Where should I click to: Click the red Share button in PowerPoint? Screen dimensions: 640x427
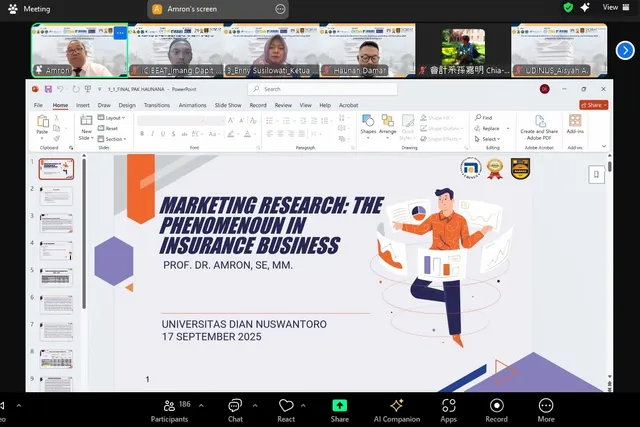pyautogui.click(x=593, y=105)
